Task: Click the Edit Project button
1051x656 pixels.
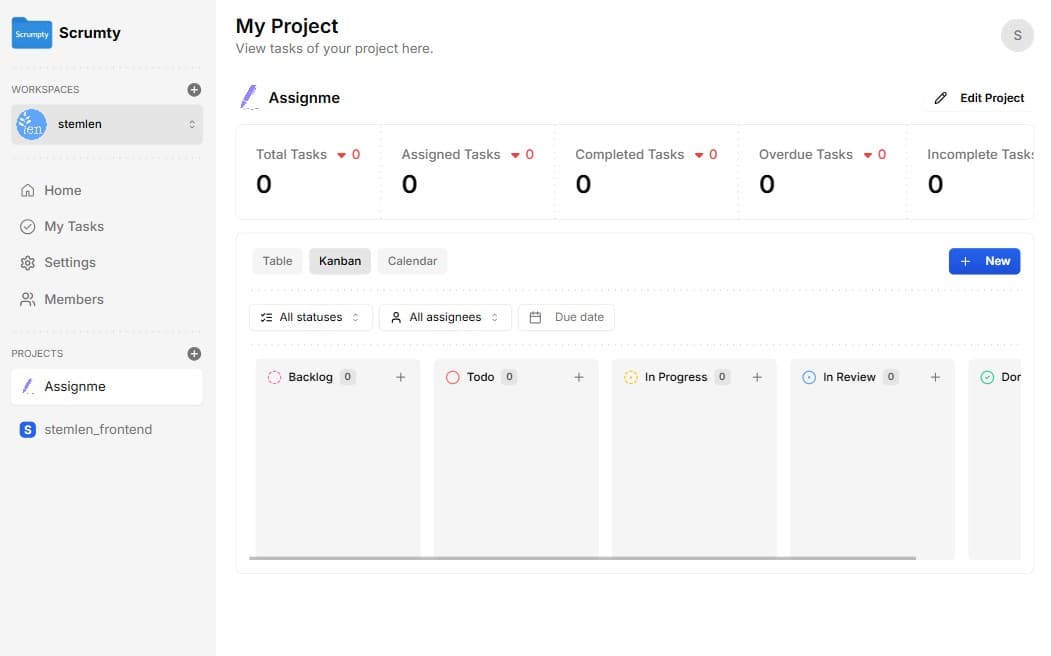Action: (x=979, y=98)
